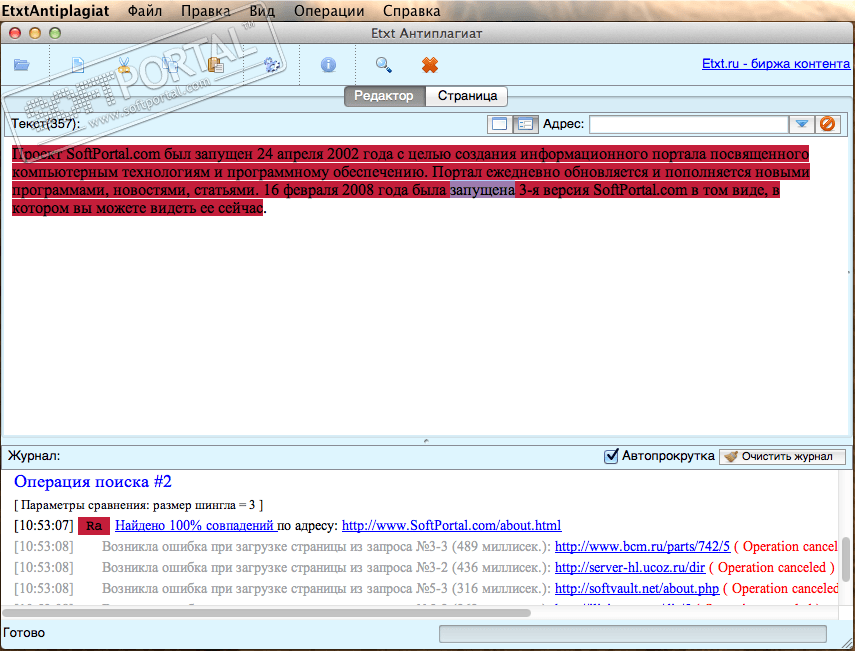Click the scissors cut icon
The height and width of the screenshot is (651, 855).
pyautogui.click(x=124, y=65)
